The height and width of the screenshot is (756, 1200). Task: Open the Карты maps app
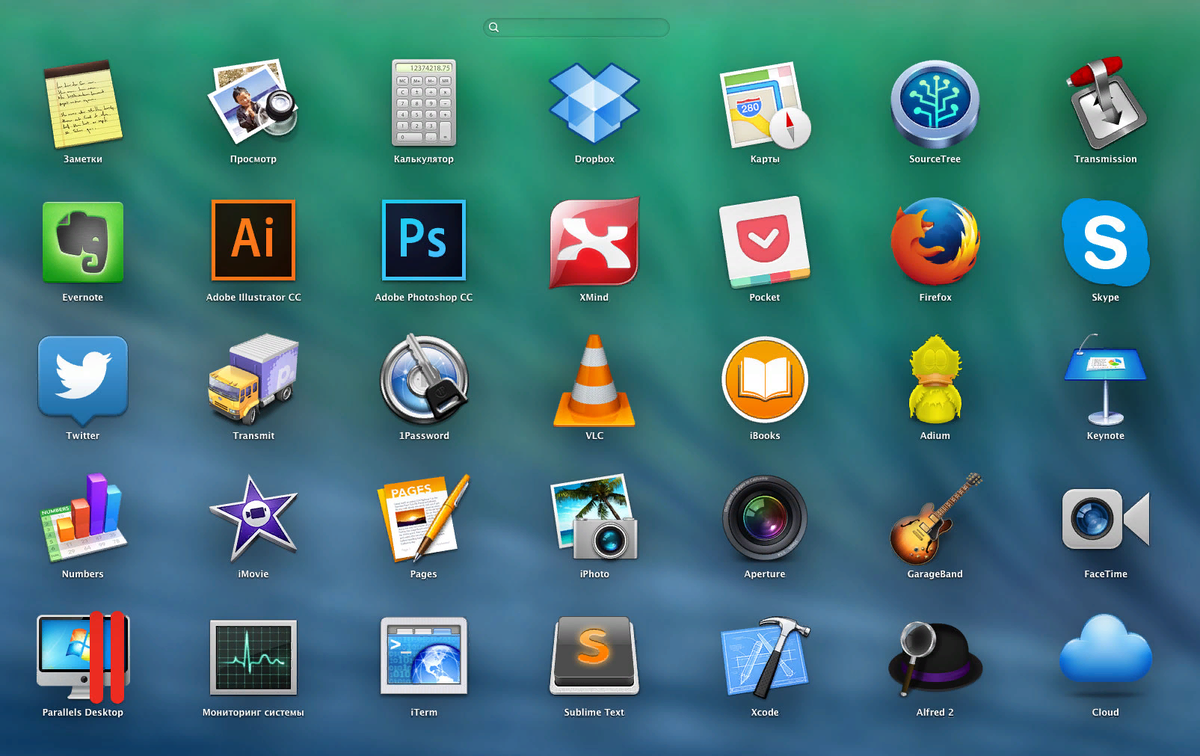(x=765, y=104)
